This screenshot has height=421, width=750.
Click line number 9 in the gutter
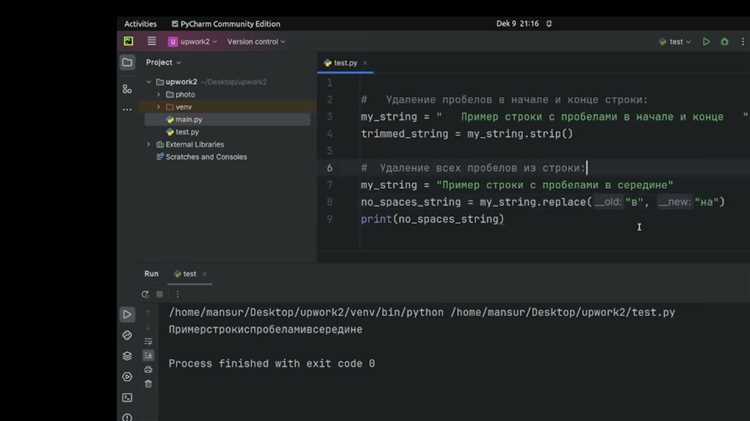point(330,219)
